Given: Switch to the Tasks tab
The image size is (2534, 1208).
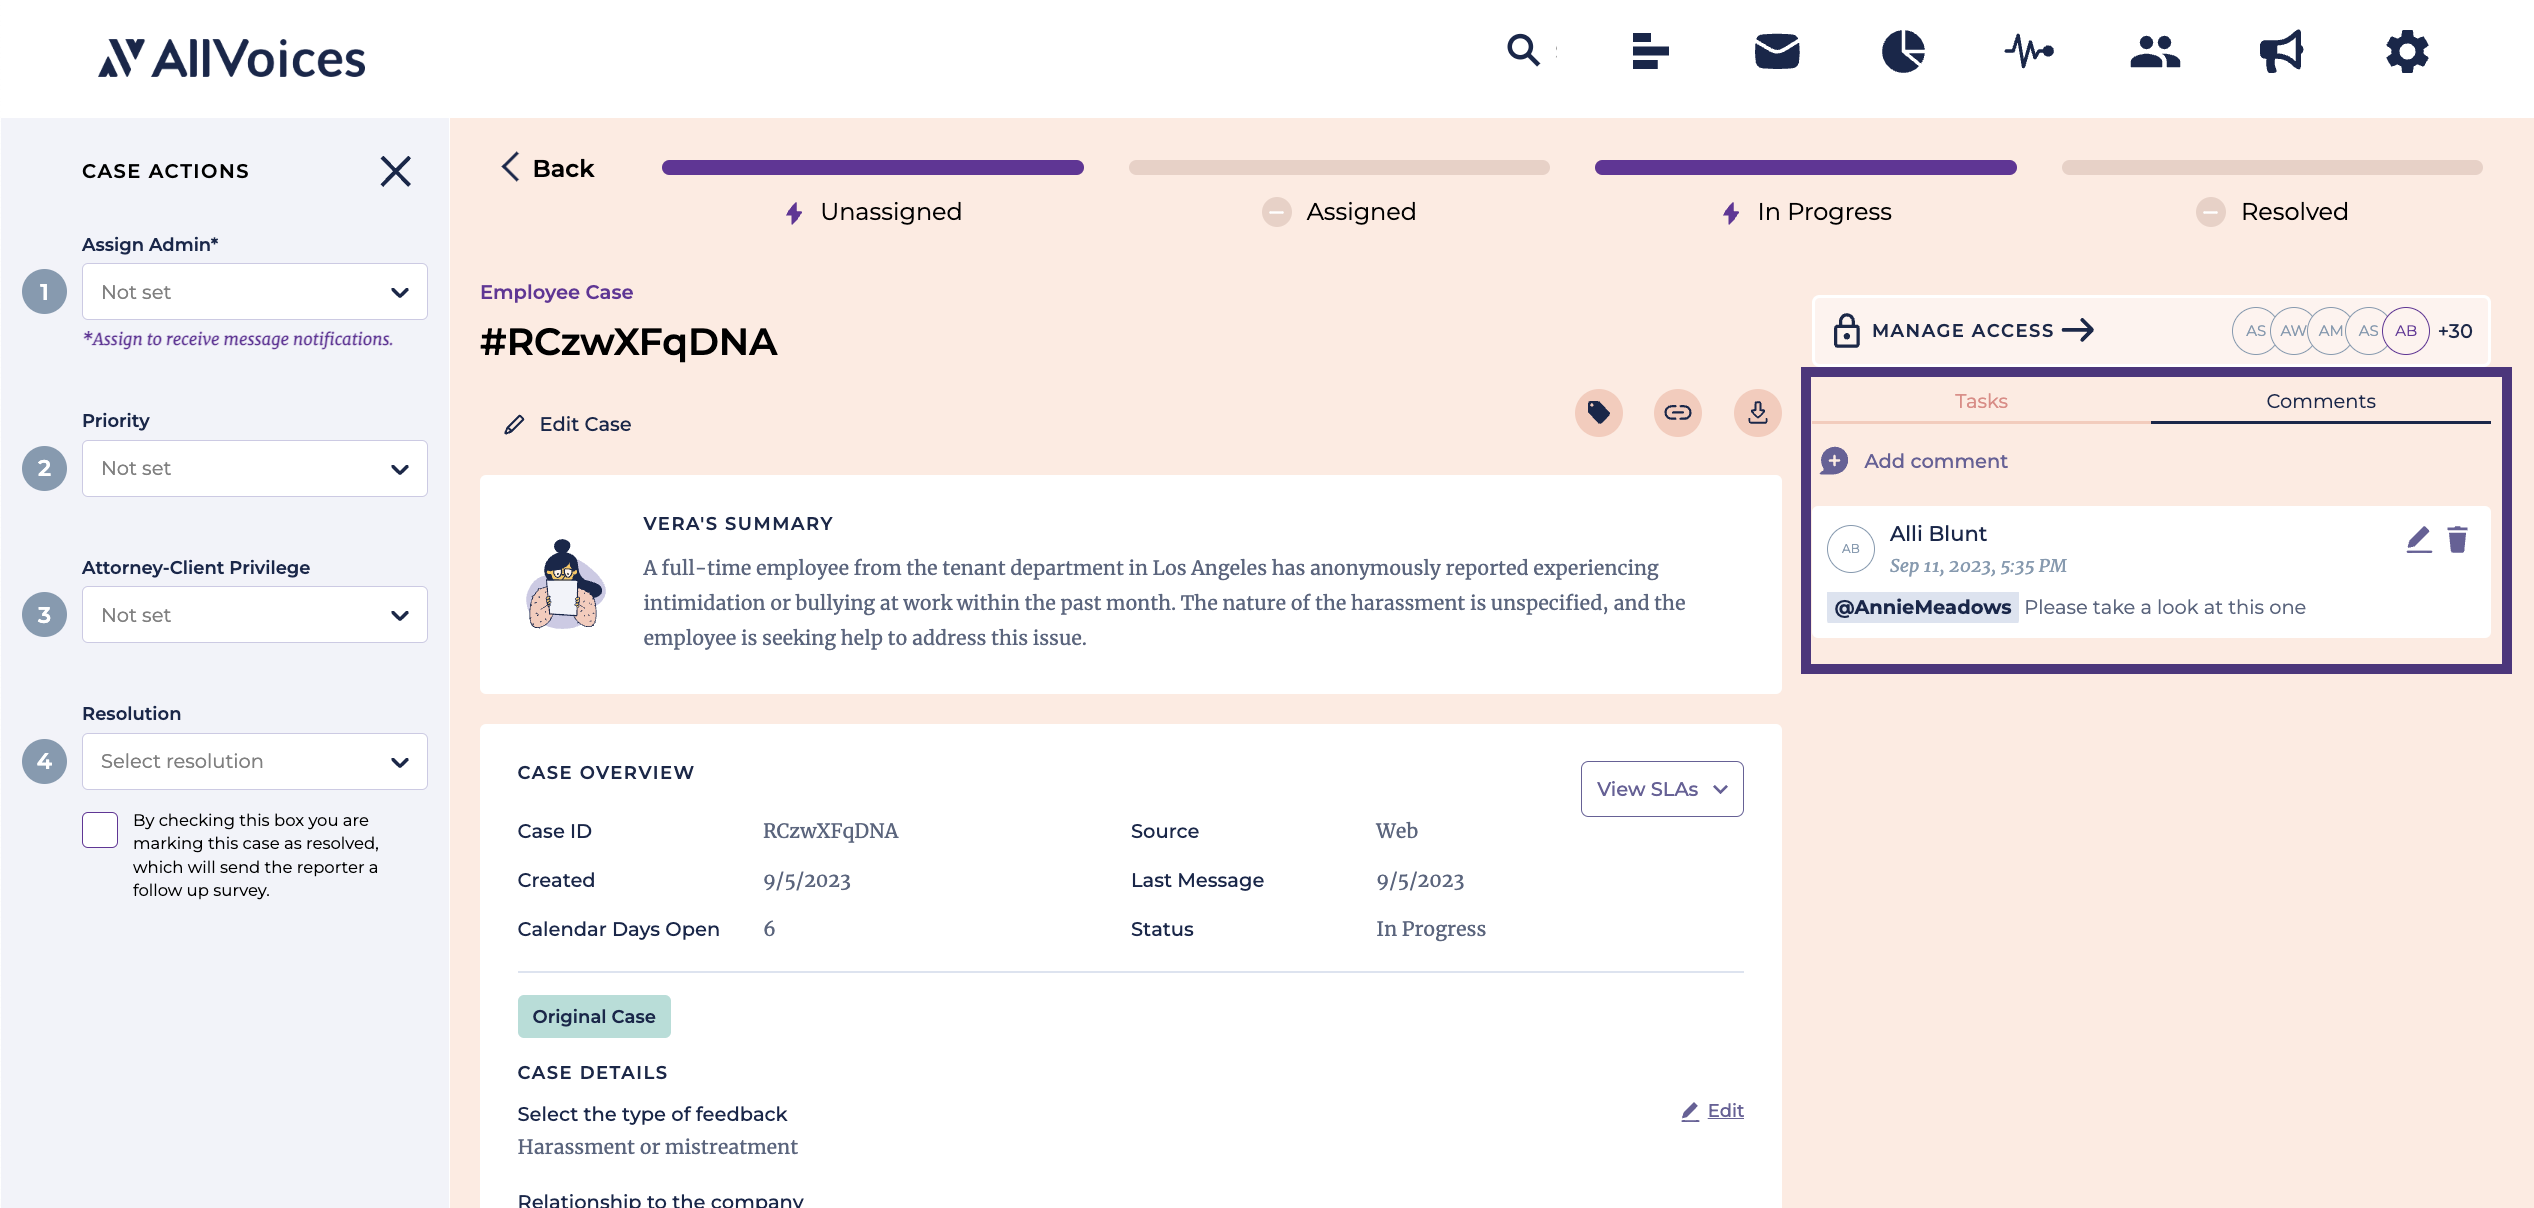Looking at the screenshot, I should [x=1981, y=401].
